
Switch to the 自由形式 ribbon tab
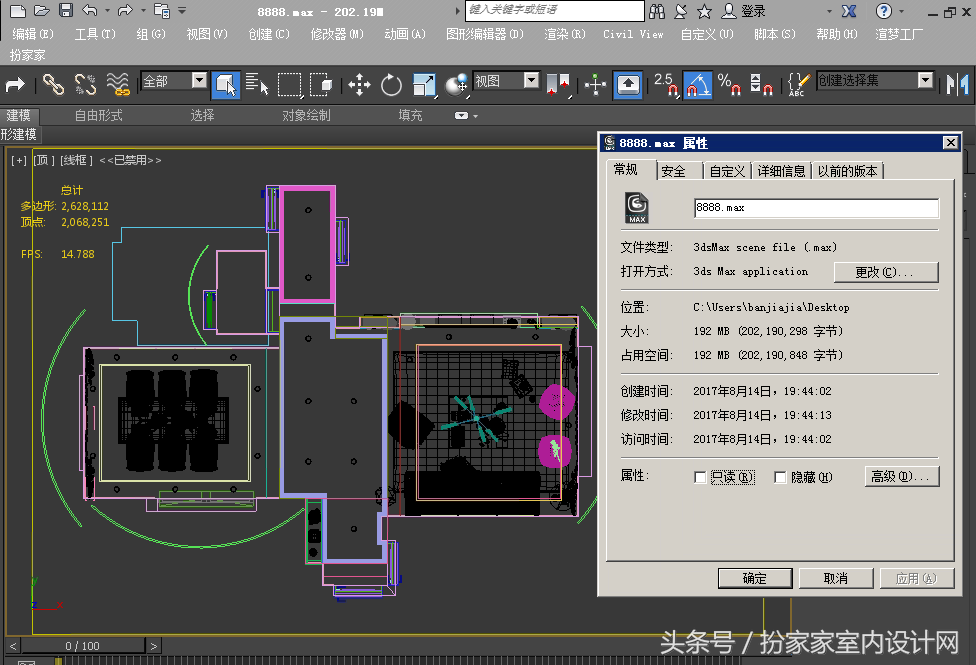coord(98,116)
